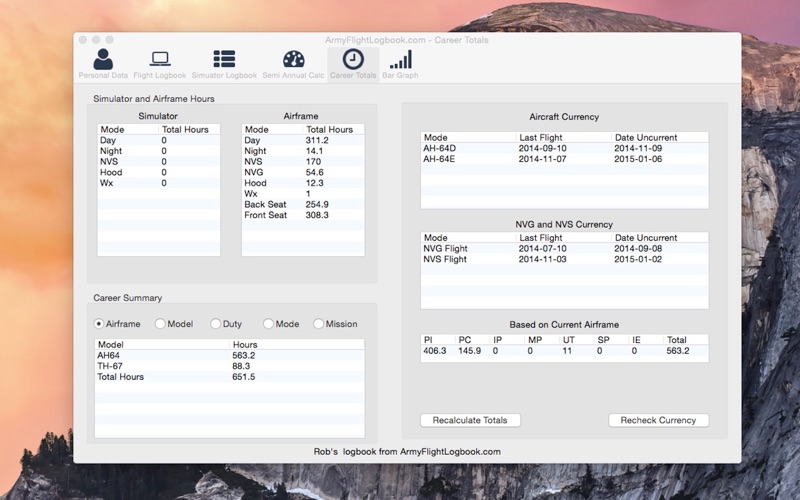This screenshot has height=500, width=800.
Task: Click the Airframe Day row, 311.2
Action: point(303,140)
